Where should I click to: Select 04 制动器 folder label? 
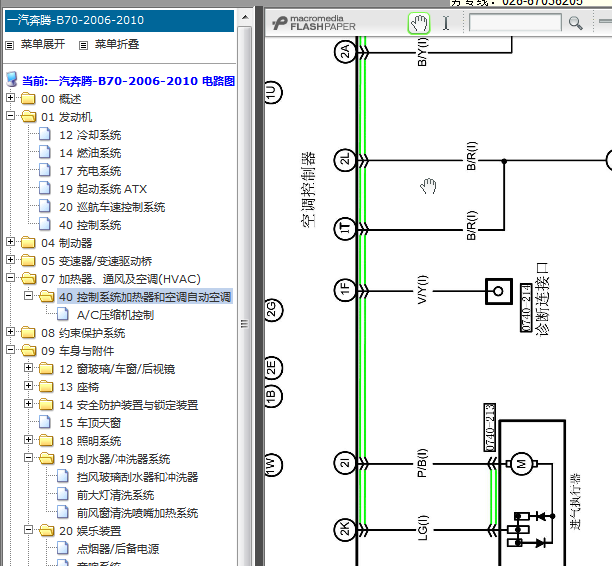pyautogui.click(x=67, y=243)
